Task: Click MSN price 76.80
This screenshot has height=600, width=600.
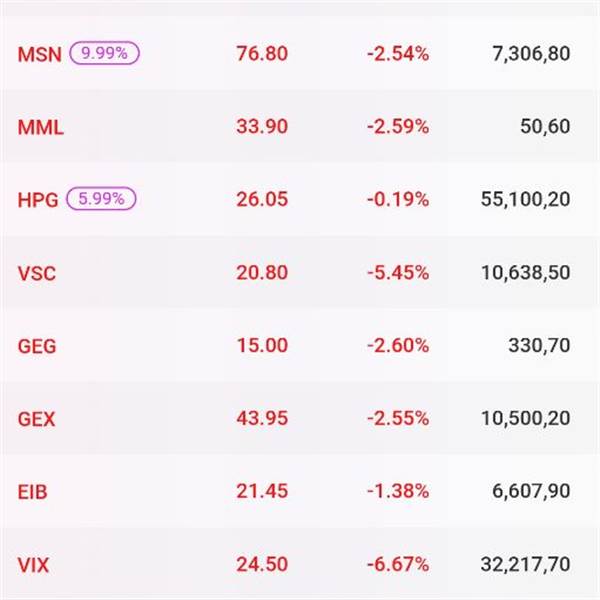Action: 262,53
